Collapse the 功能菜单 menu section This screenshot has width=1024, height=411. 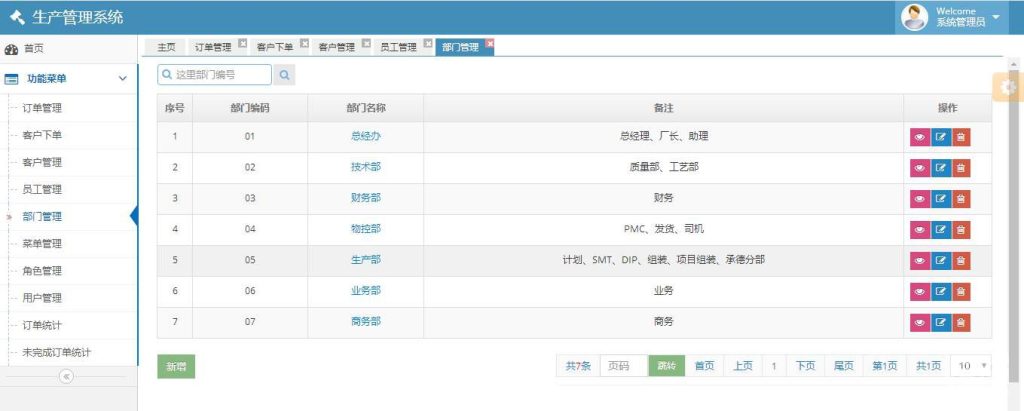(x=122, y=78)
